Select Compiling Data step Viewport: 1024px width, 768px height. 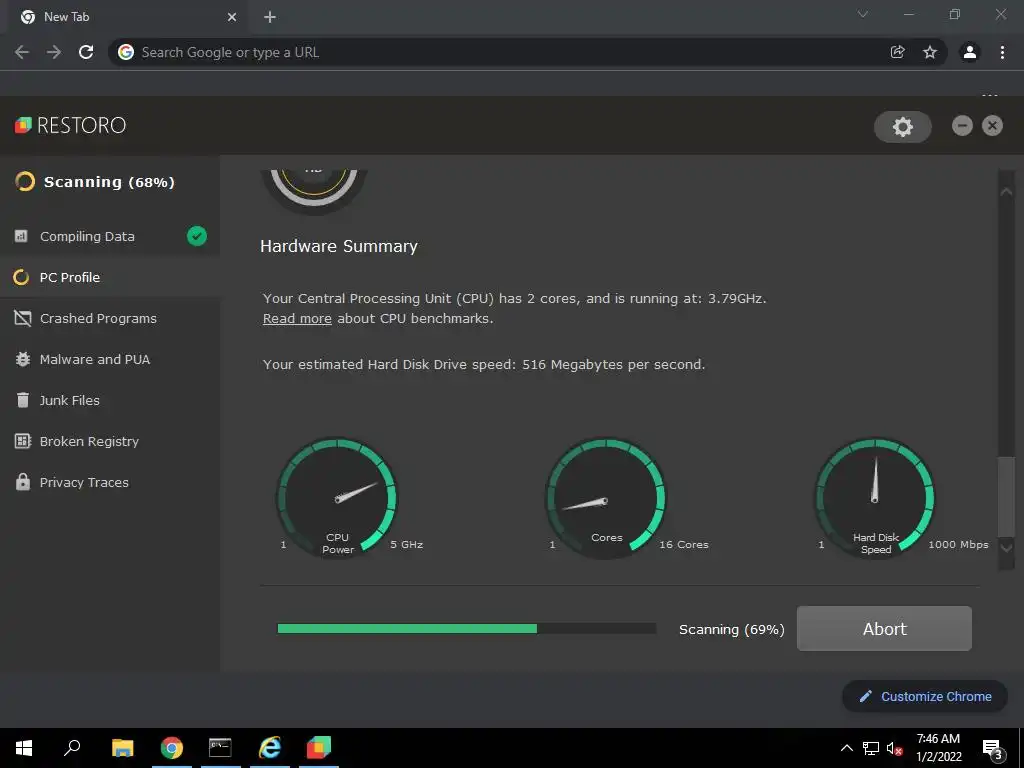click(110, 236)
